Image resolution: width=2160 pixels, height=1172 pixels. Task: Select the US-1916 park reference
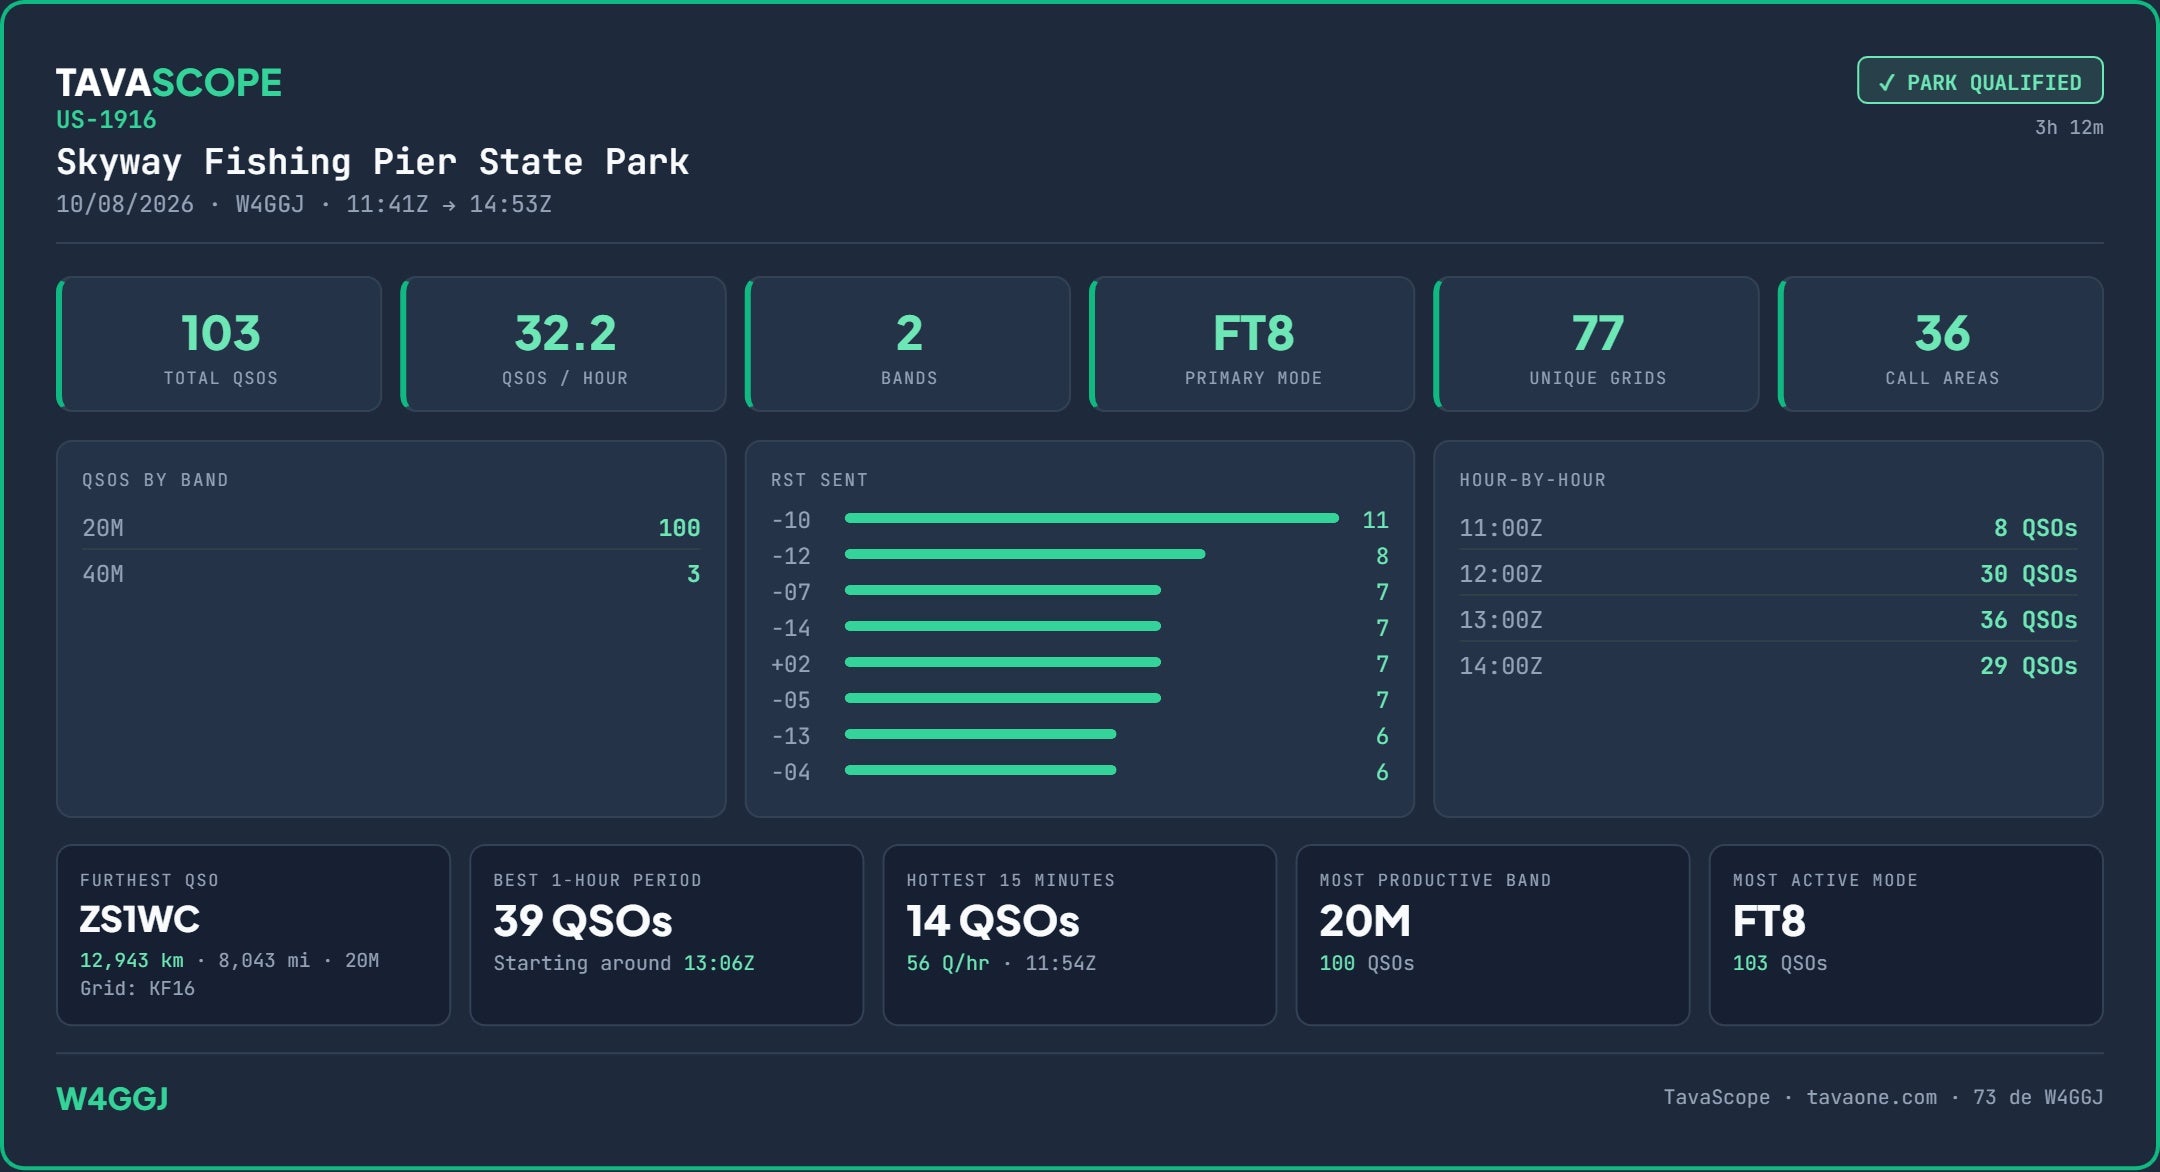click(106, 120)
